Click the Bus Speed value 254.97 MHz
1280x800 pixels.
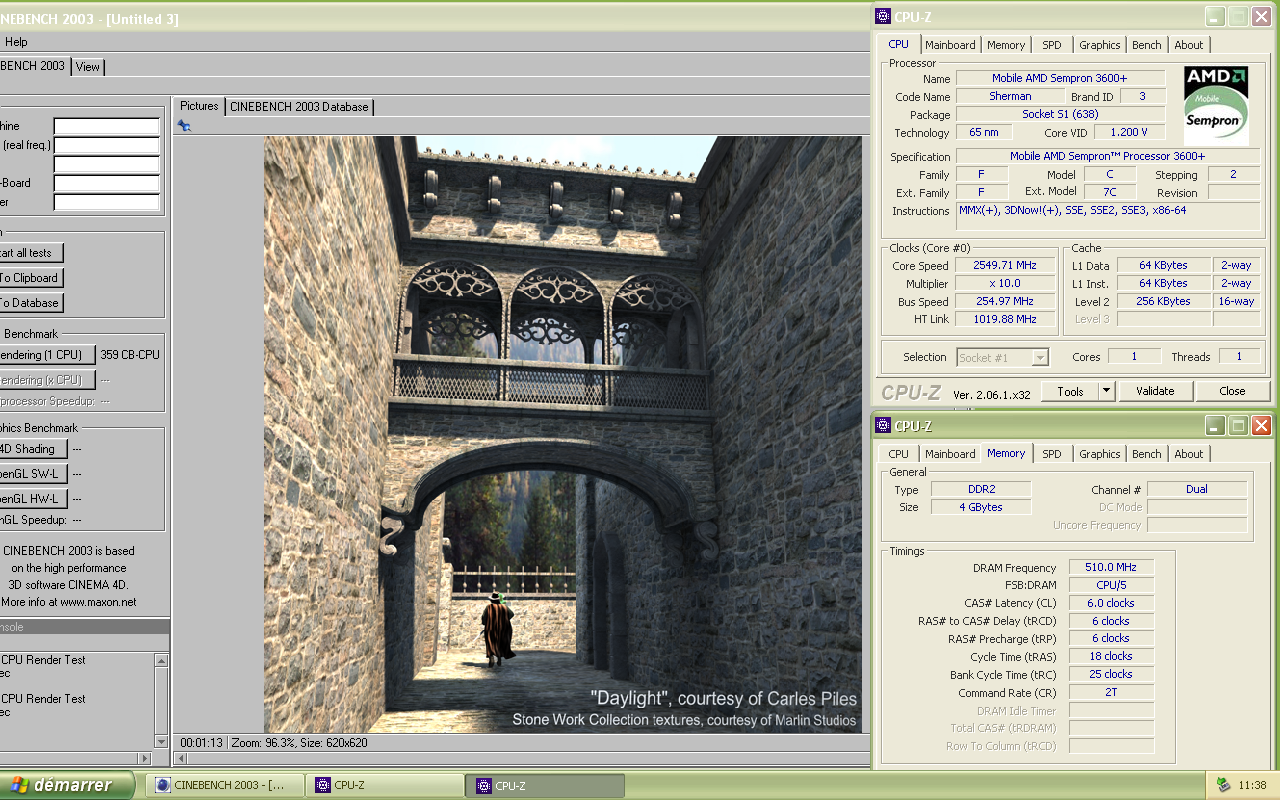(x=1004, y=302)
